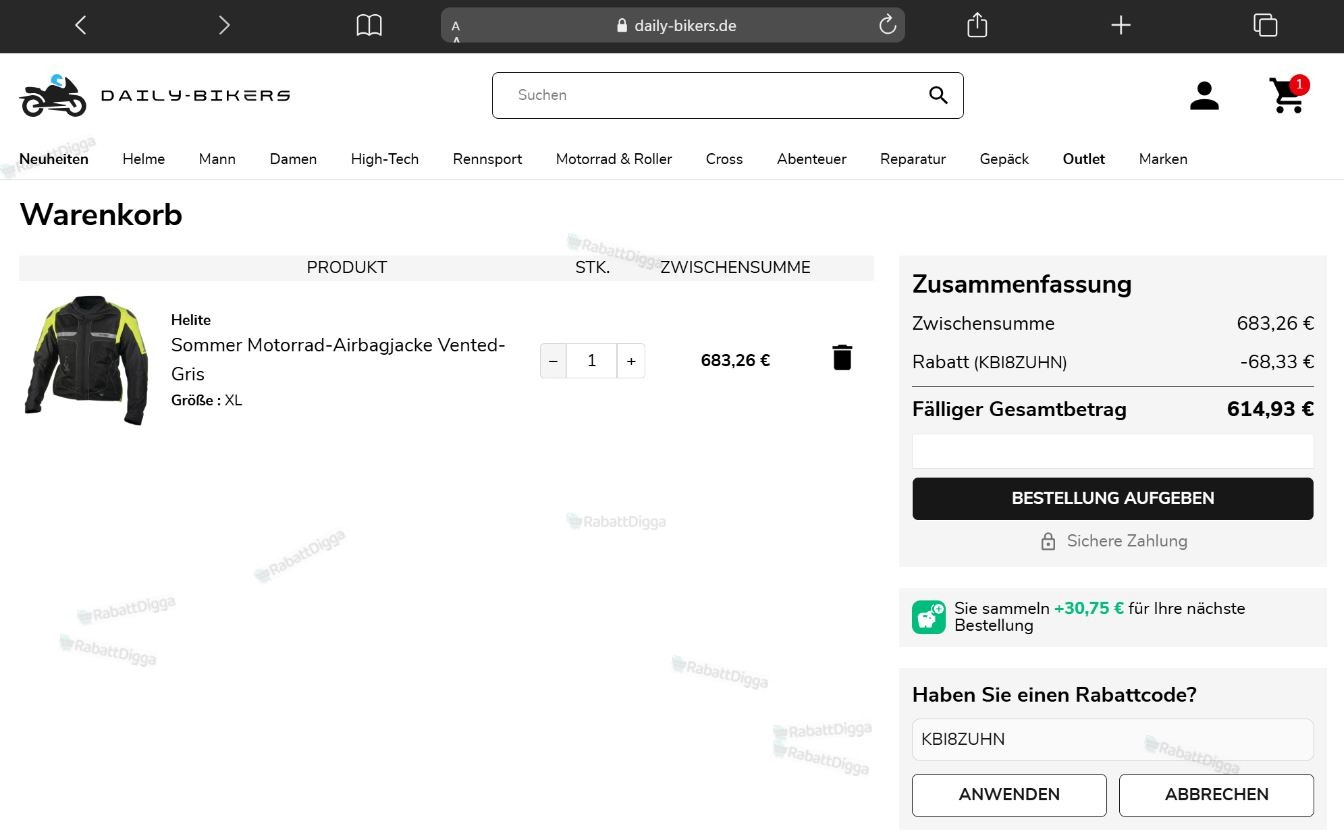Click the Daily-Bikers motorcycle logo
This screenshot has height=839, width=1344.
pos(155,95)
